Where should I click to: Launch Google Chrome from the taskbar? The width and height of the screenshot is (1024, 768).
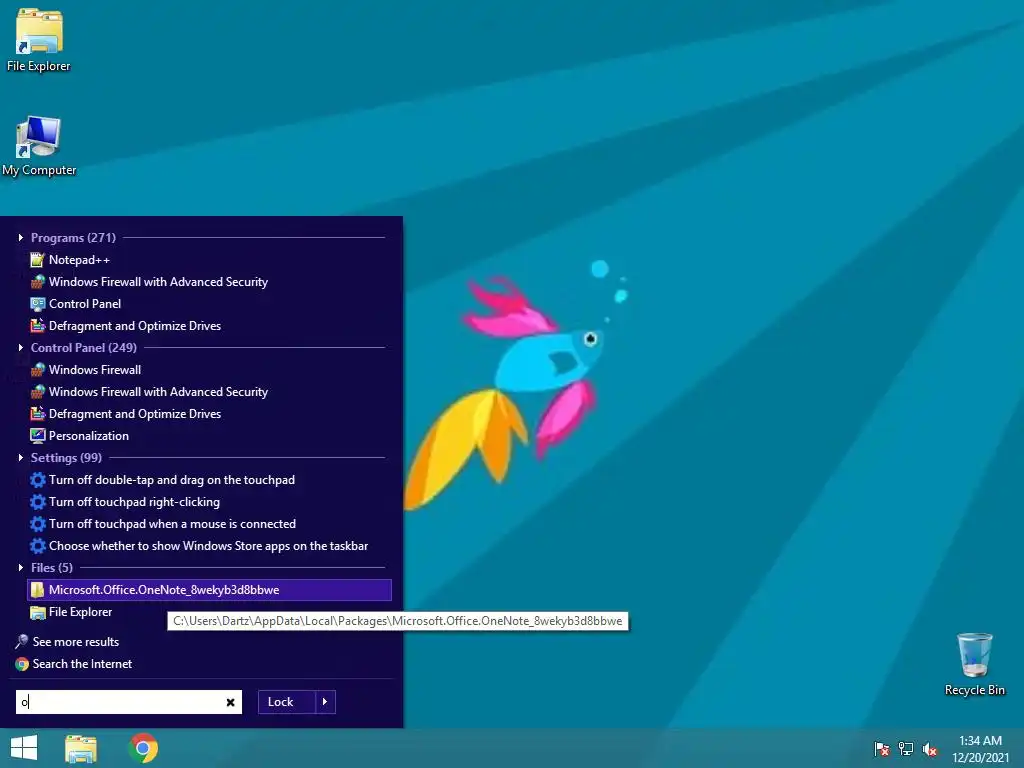click(x=143, y=748)
